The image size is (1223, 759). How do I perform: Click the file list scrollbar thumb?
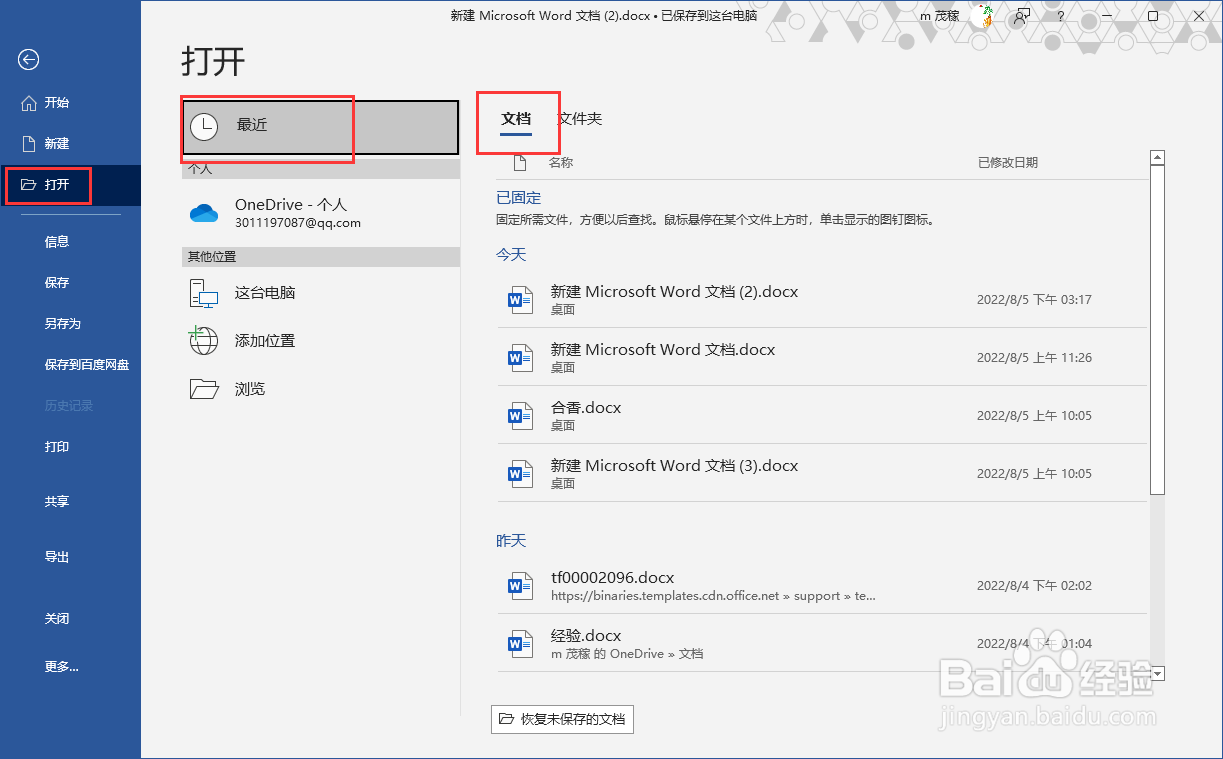click(1158, 330)
